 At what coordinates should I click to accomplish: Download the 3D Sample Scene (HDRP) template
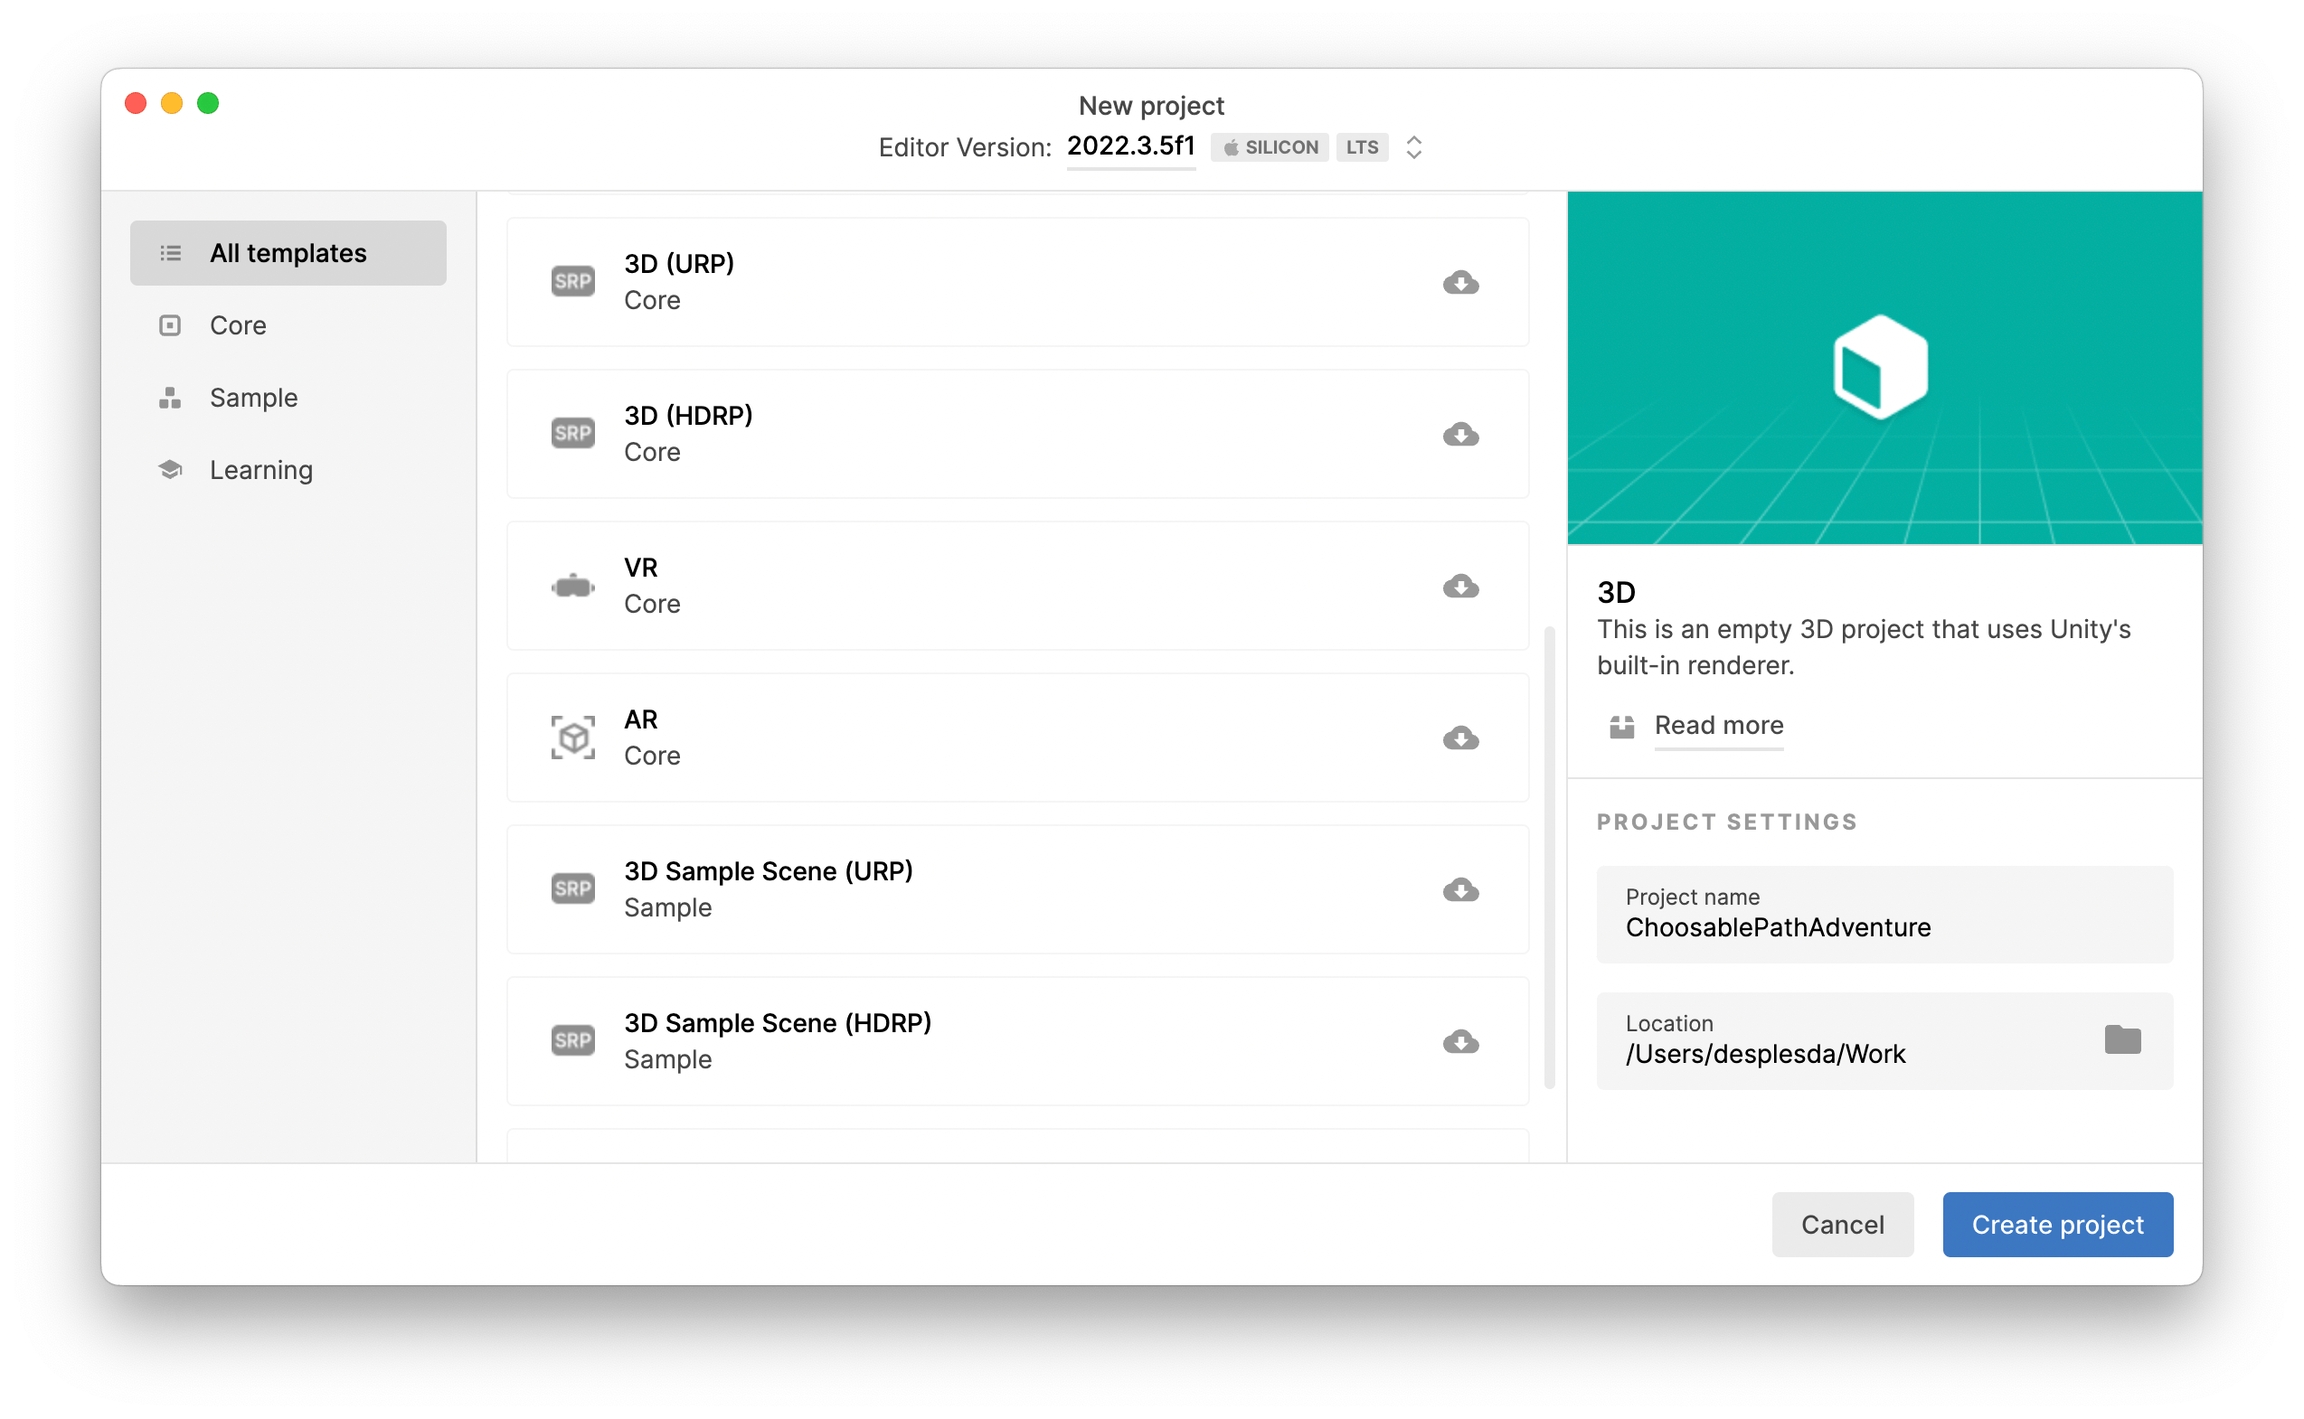(x=1460, y=1042)
